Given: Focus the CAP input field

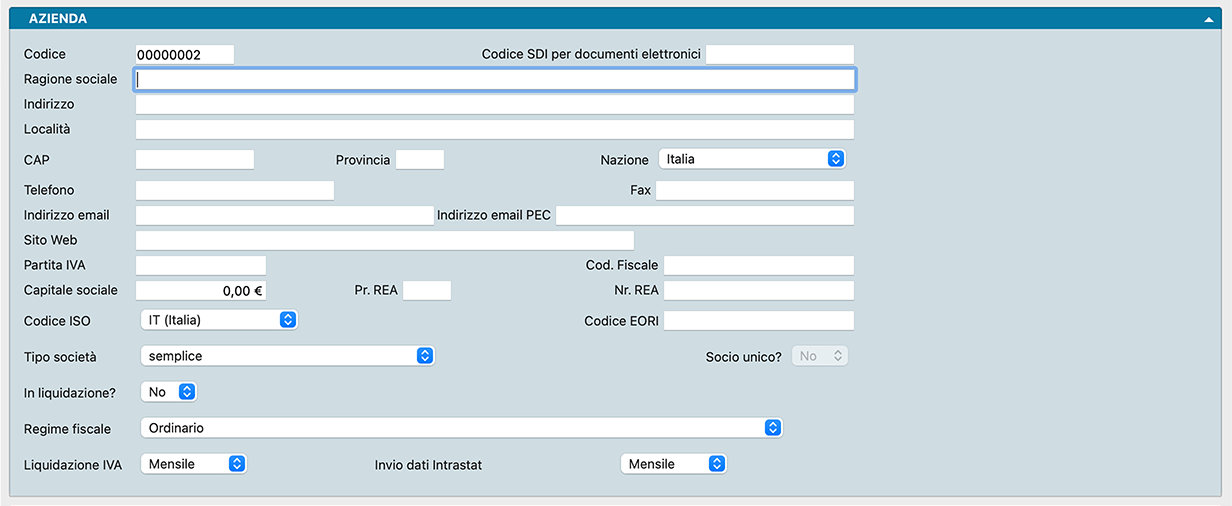Looking at the screenshot, I should click(195, 159).
